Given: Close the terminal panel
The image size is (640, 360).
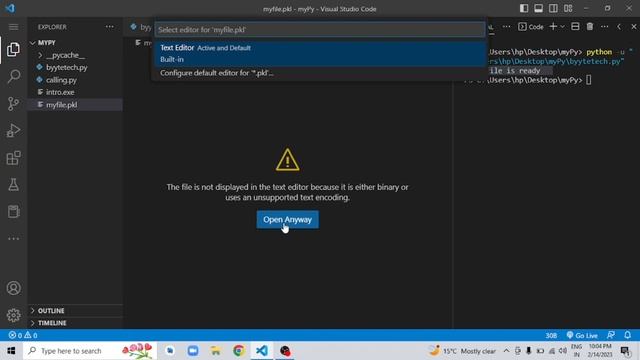Looking at the screenshot, I should pyautogui.click(x=633, y=27).
